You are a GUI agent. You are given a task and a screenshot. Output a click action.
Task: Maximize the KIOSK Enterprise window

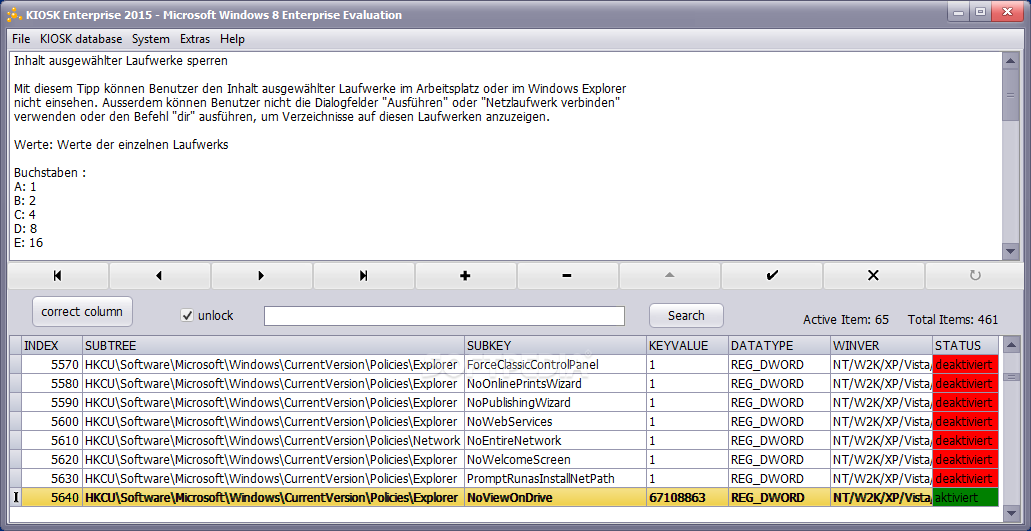click(x=980, y=11)
